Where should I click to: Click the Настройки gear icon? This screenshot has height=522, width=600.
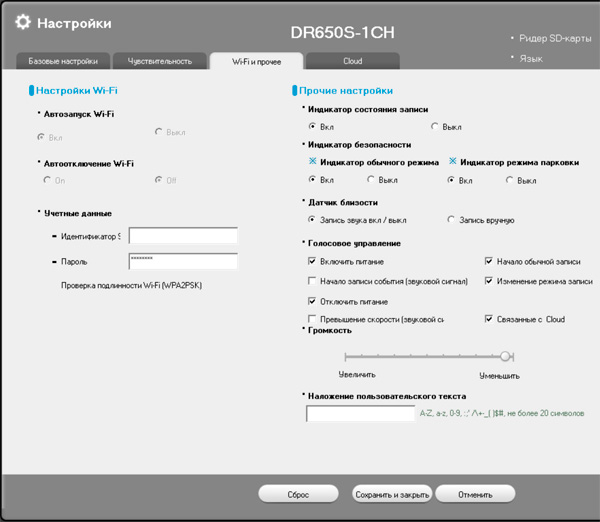(x=23, y=22)
